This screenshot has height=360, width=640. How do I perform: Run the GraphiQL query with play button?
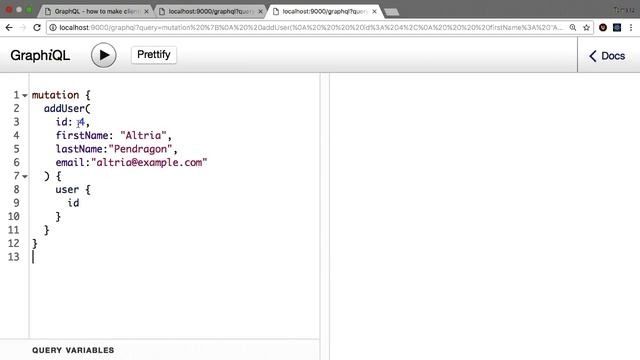104,55
